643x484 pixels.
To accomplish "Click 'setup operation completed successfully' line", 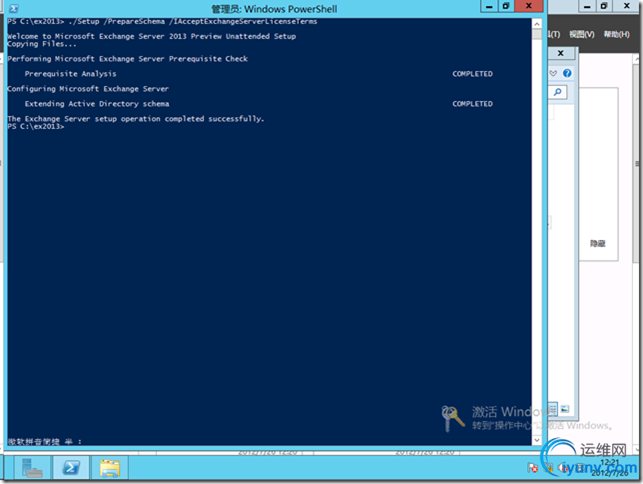I will point(136,119).
